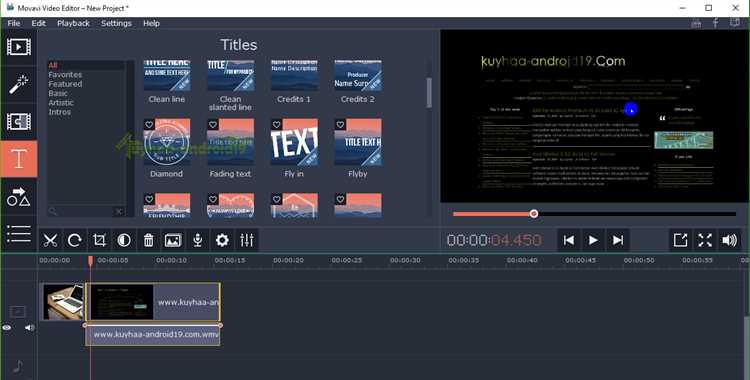The image size is (750, 380).
Task: Open Clip Properties gear icon
Action: 222,240
